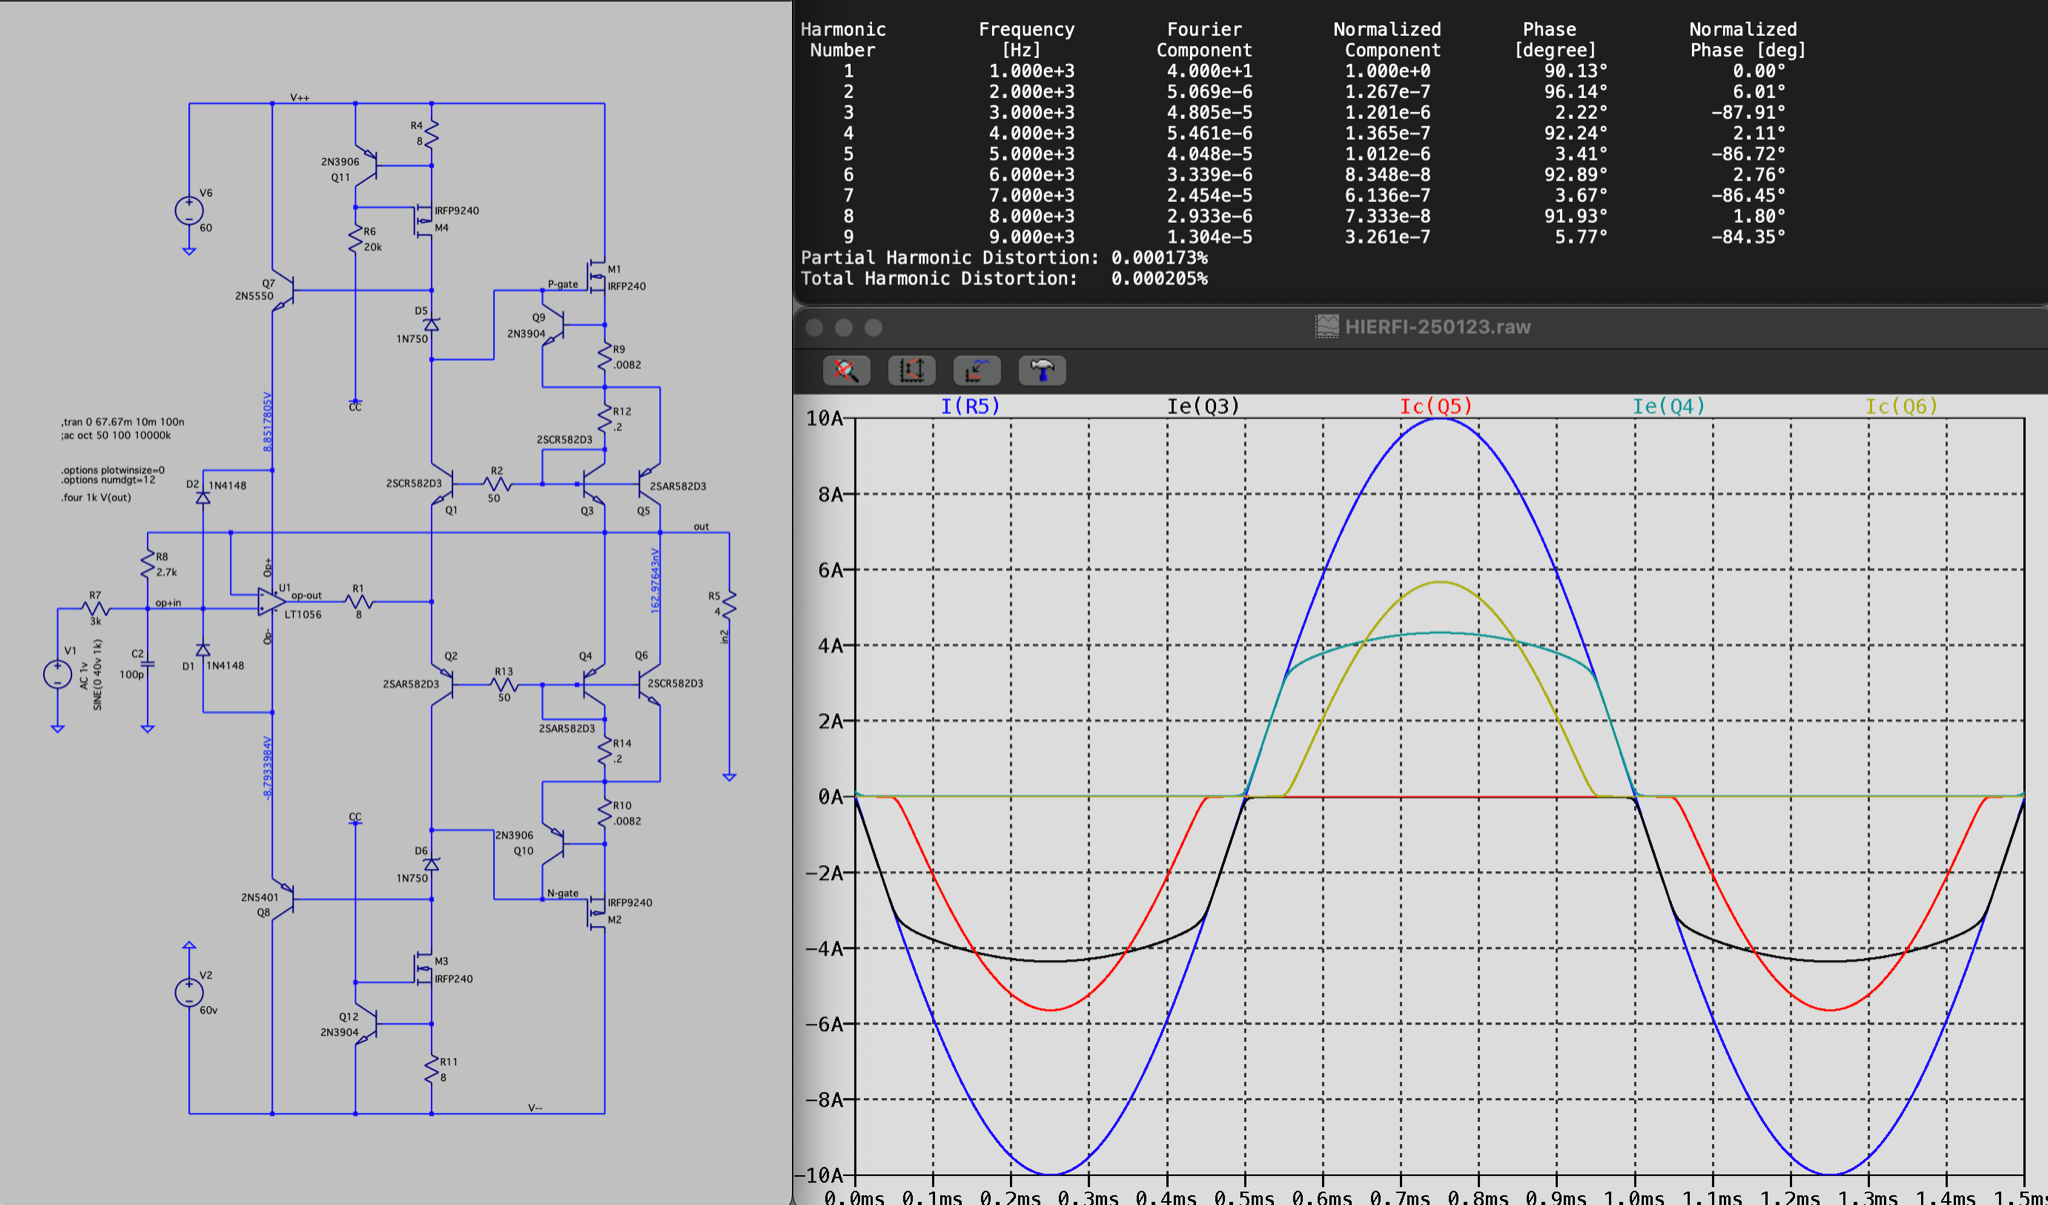Select the M1 IRFP240 MOSFET symbol
2048x1205 pixels.
click(597, 274)
